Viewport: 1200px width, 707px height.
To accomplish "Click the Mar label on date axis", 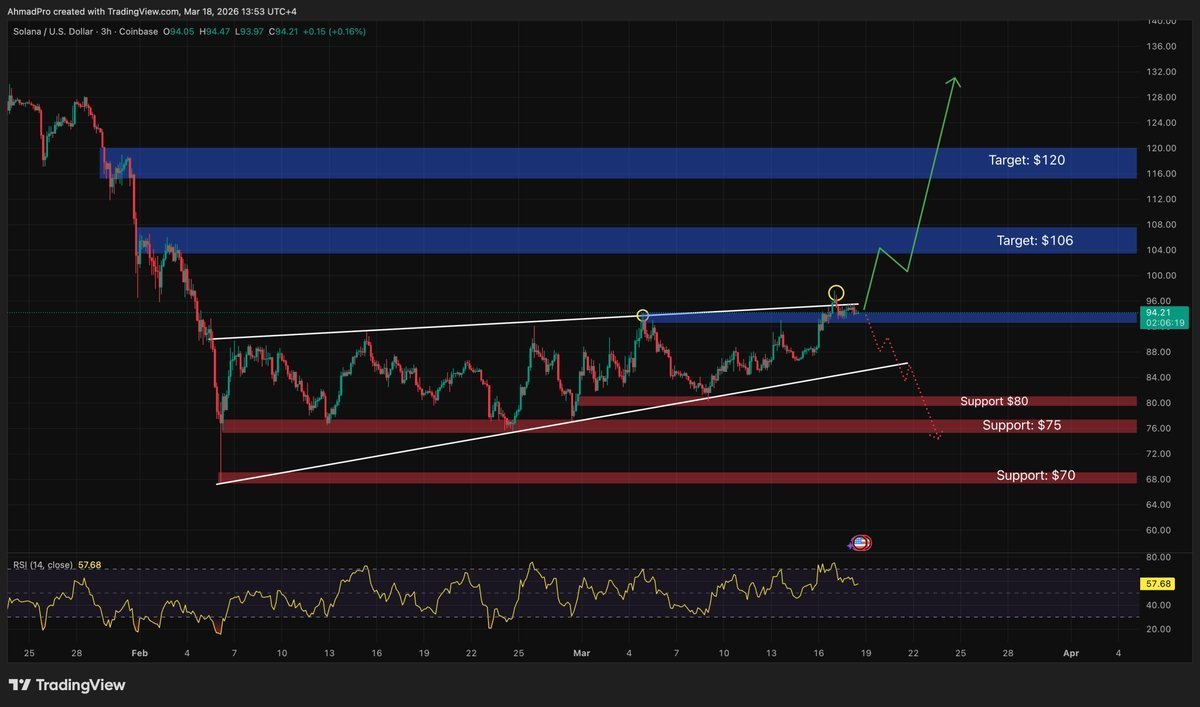I will pyautogui.click(x=582, y=653).
